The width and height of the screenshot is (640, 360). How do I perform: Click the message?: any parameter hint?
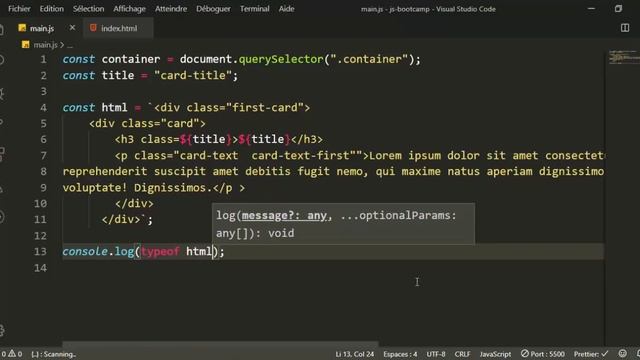point(284,216)
